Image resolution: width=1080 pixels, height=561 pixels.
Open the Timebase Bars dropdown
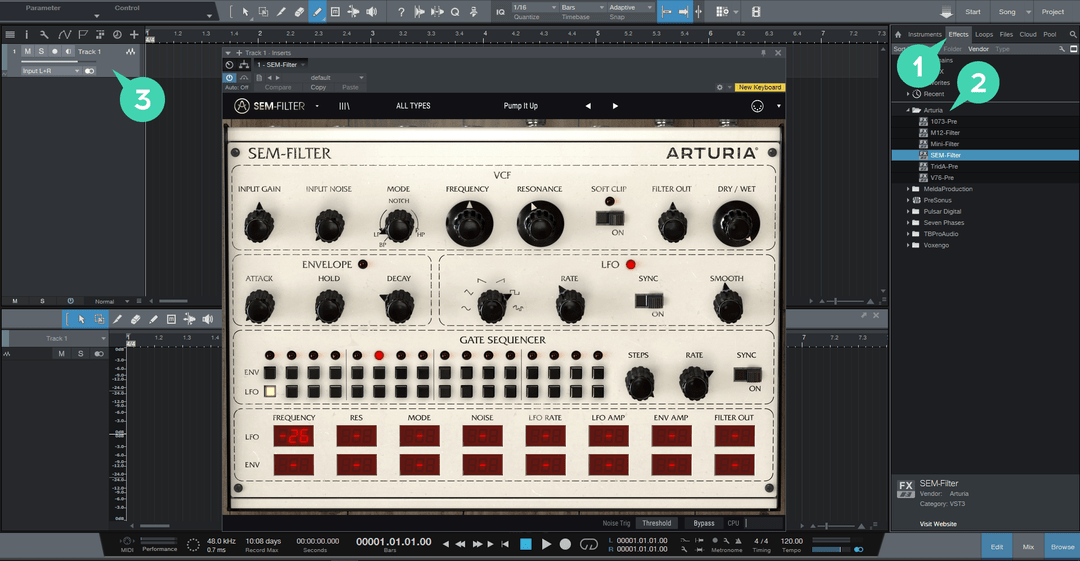point(582,8)
